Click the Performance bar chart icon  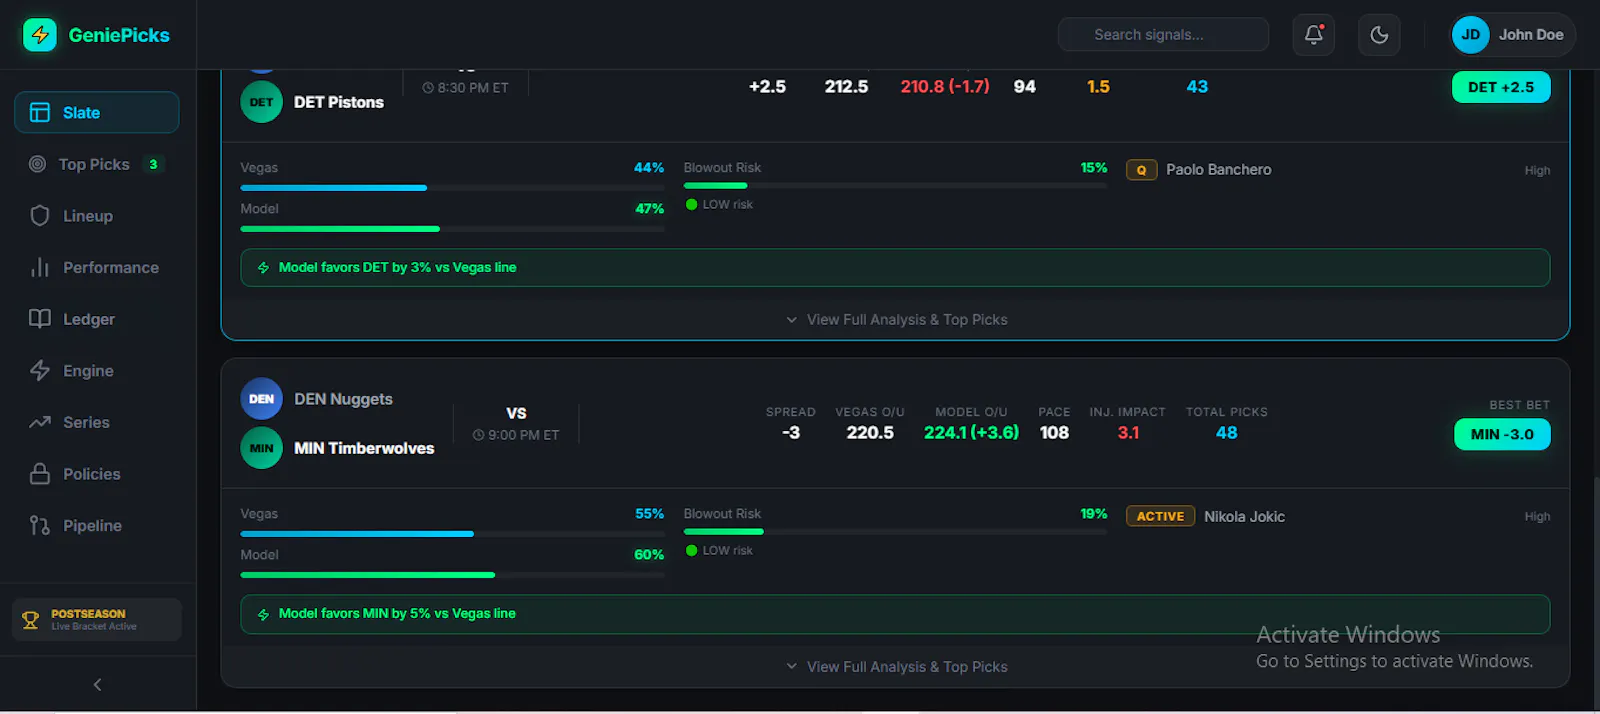click(x=40, y=268)
